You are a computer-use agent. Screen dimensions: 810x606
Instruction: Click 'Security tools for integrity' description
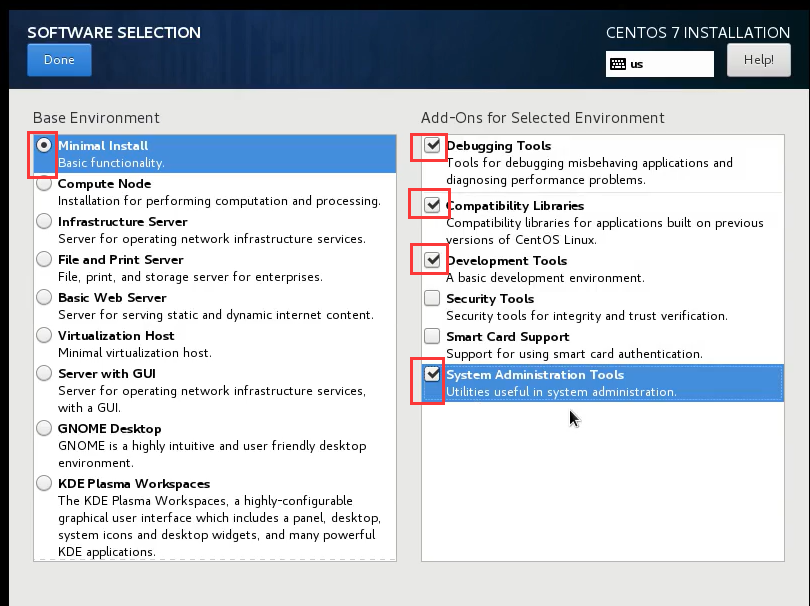pos(586,316)
